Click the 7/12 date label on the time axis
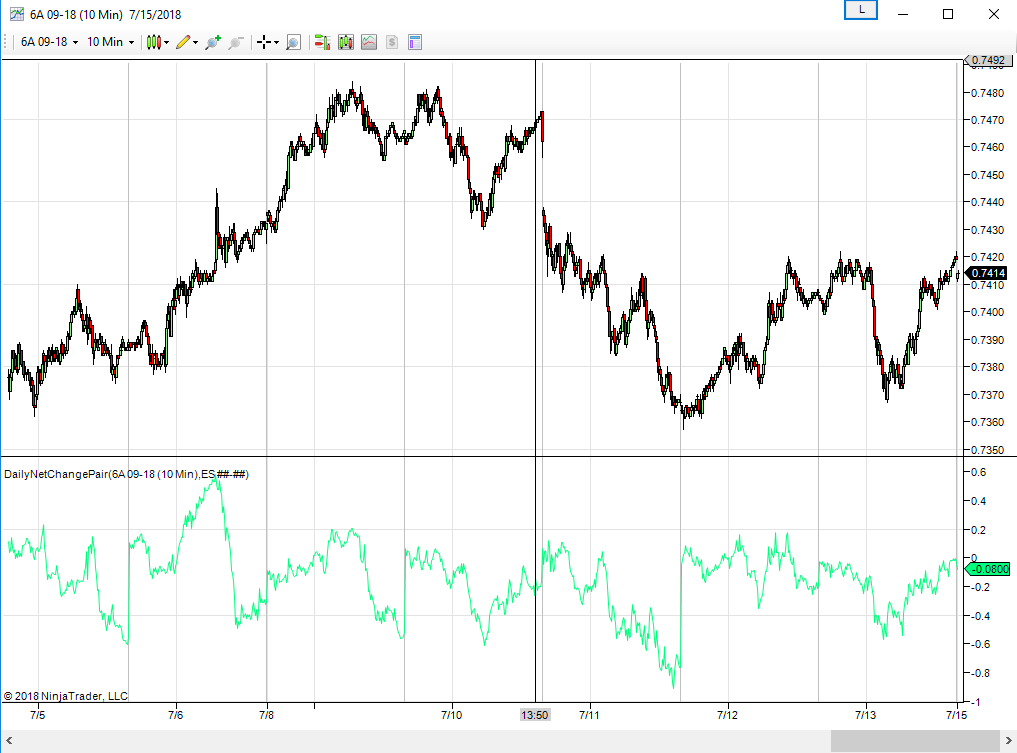This screenshot has width=1017, height=753. point(727,715)
